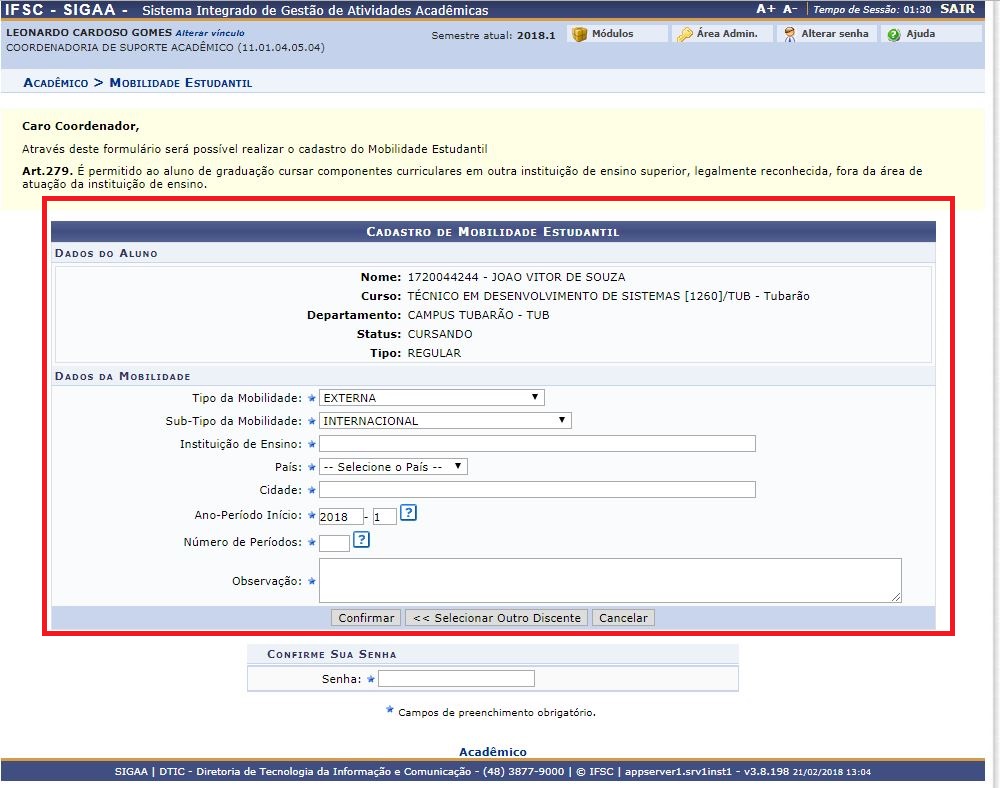Click into the Senha password field
The width and height of the screenshot is (1000, 788).
click(456, 679)
